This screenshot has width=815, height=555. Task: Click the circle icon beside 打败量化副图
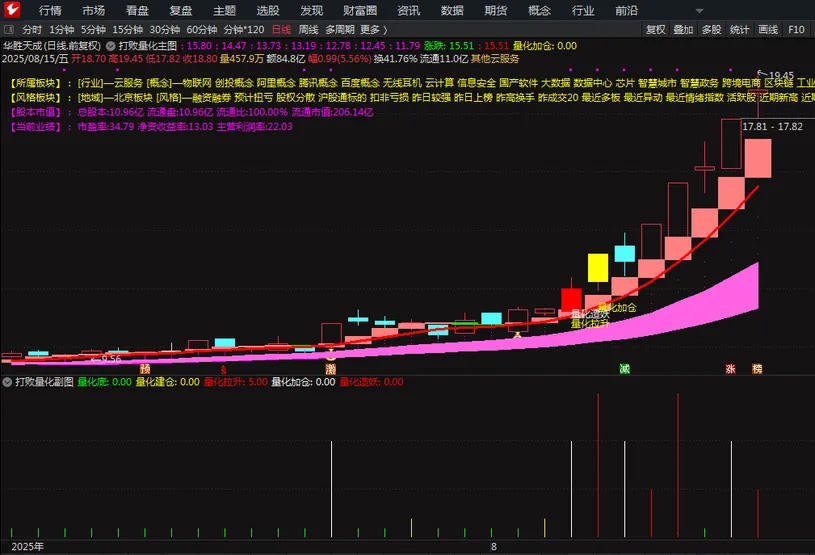coord(8,382)
